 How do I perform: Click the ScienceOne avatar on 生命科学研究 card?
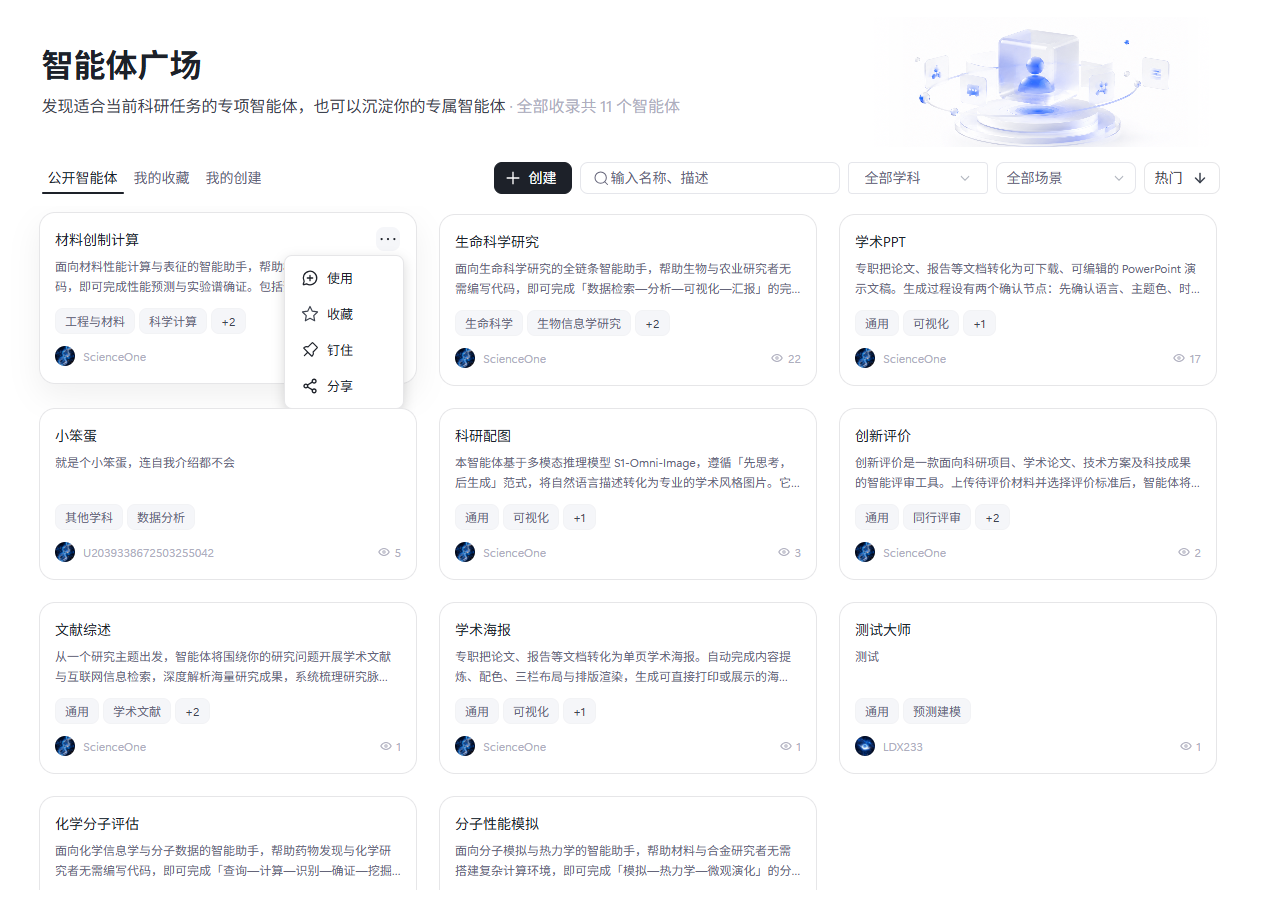465,358
